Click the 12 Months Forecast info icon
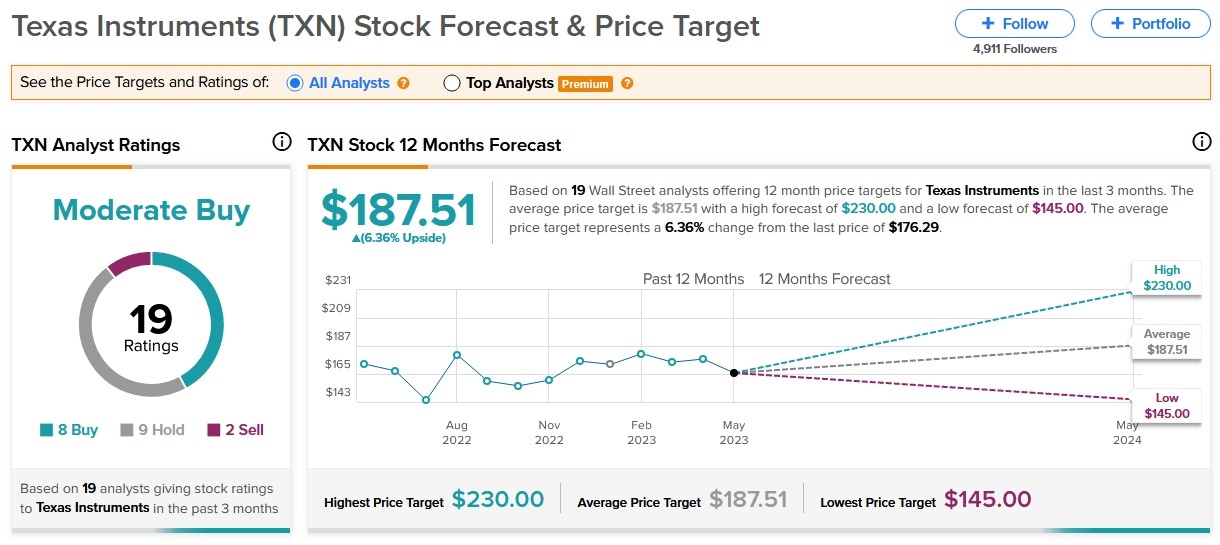Screen dimensions: 1220x545 click(x=1202, y=142)
